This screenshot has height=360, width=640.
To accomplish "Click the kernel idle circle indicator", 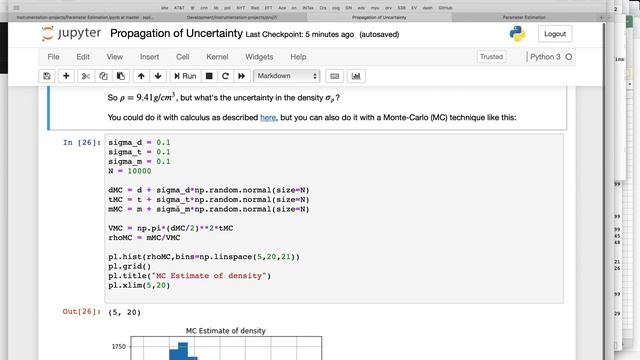I will pyautogui.click(x=569, y=57).
